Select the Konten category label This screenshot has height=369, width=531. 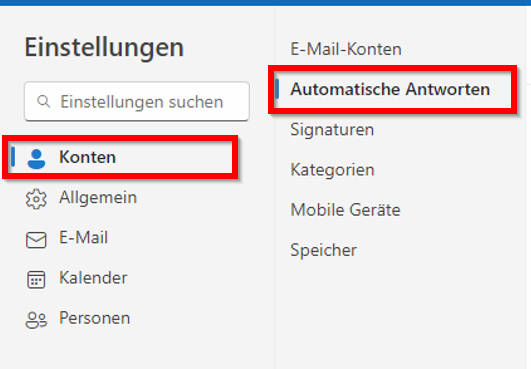[x=88, y=157]
